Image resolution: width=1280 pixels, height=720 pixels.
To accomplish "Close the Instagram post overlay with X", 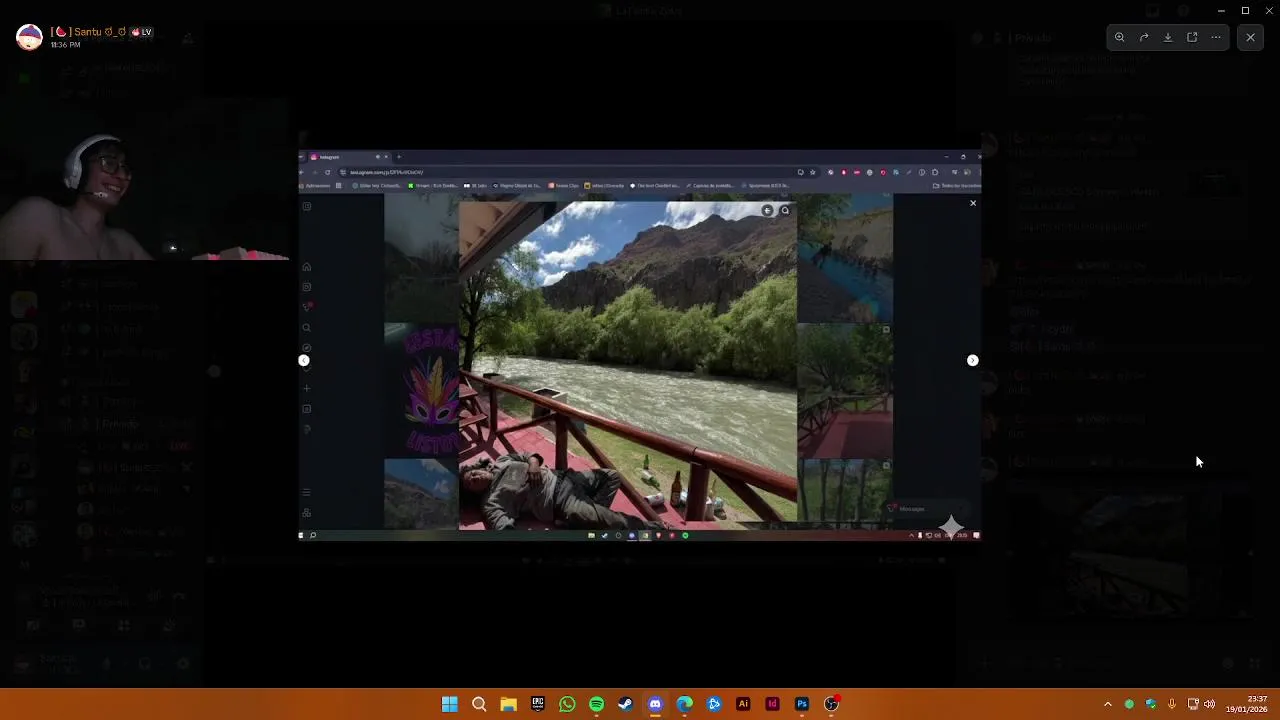I will (x=972, y=203).
